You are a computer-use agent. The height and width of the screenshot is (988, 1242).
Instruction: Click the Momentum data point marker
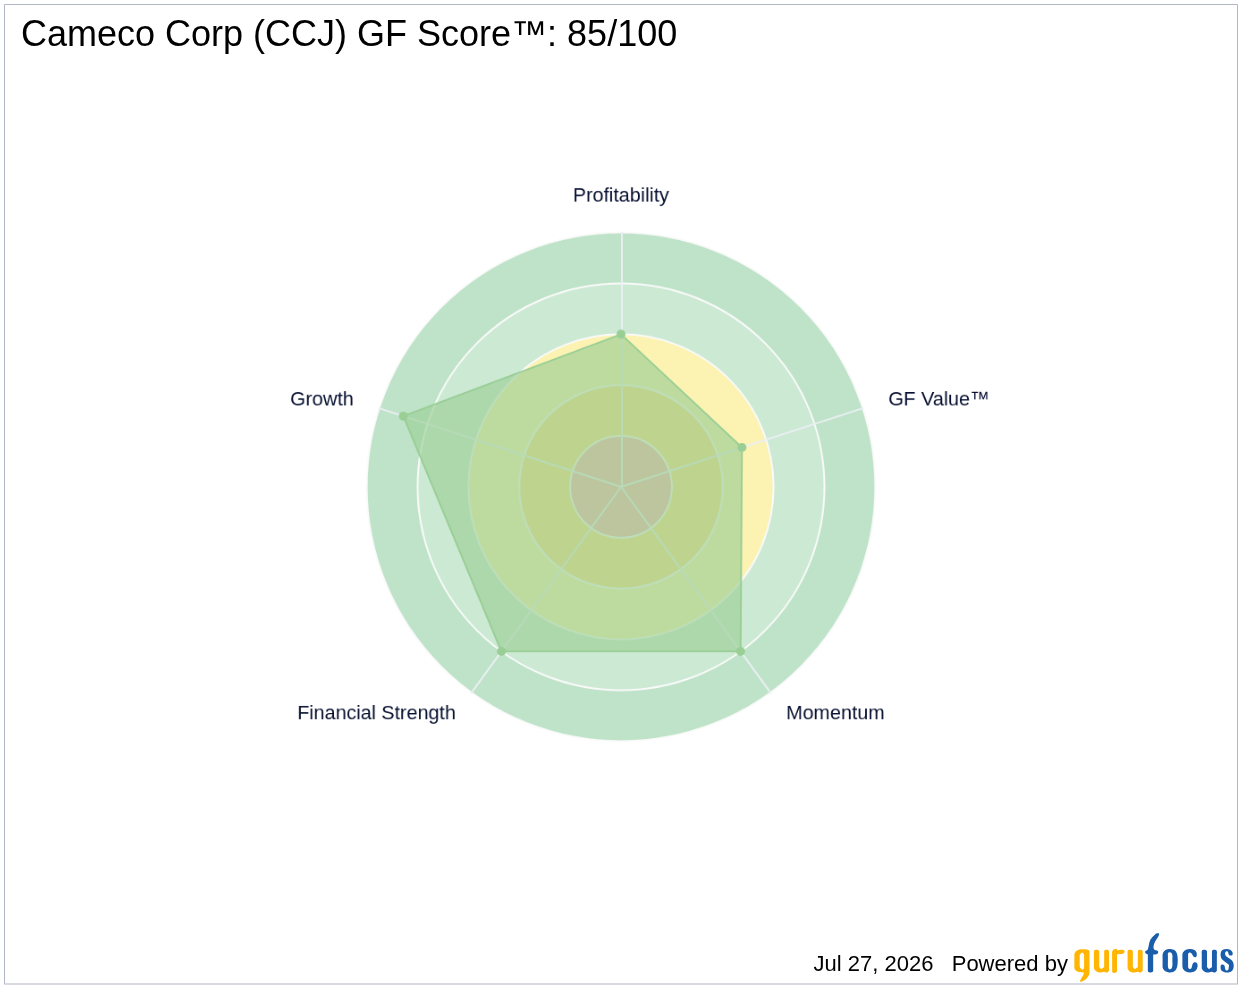coord(741,651)
